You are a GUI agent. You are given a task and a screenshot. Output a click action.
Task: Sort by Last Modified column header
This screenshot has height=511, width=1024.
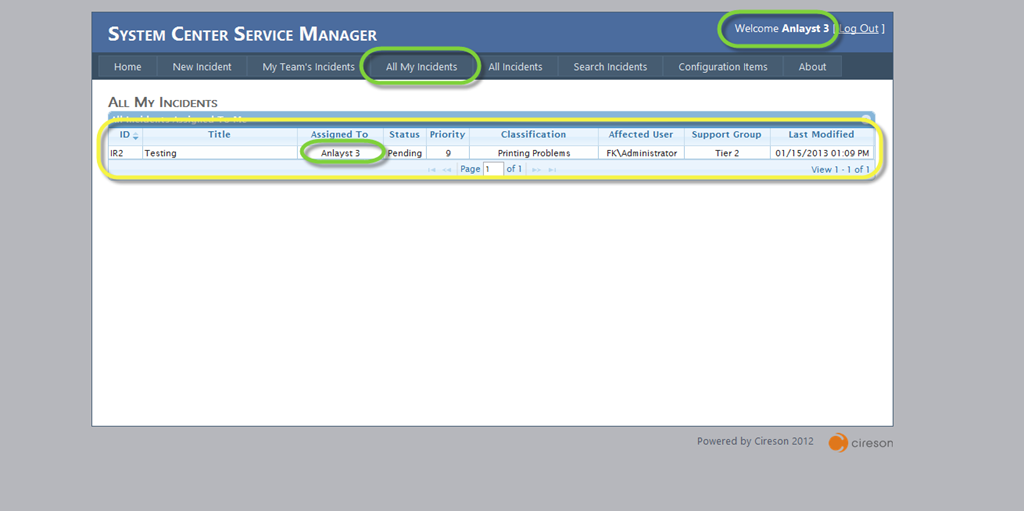[x=821, y=135]
